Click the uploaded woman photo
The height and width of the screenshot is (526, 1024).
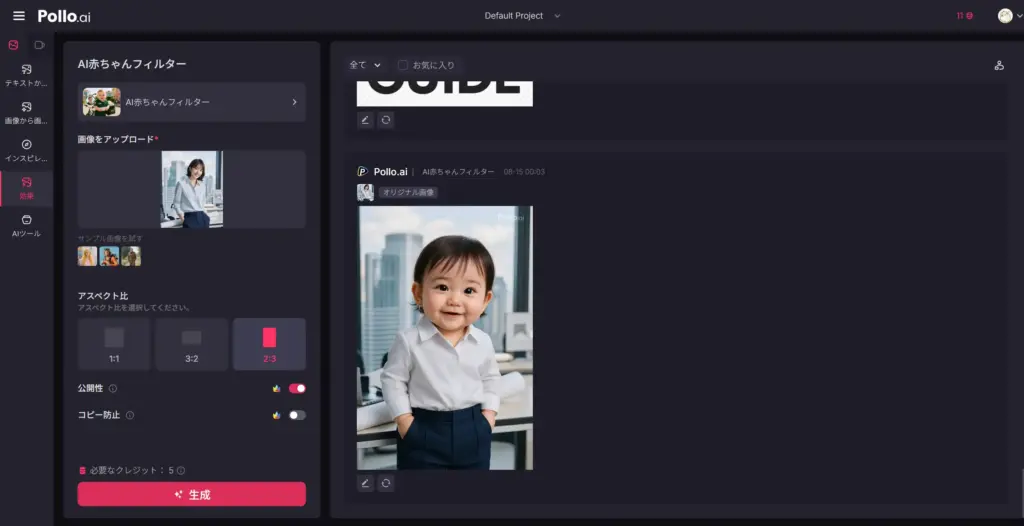[192, 189]
